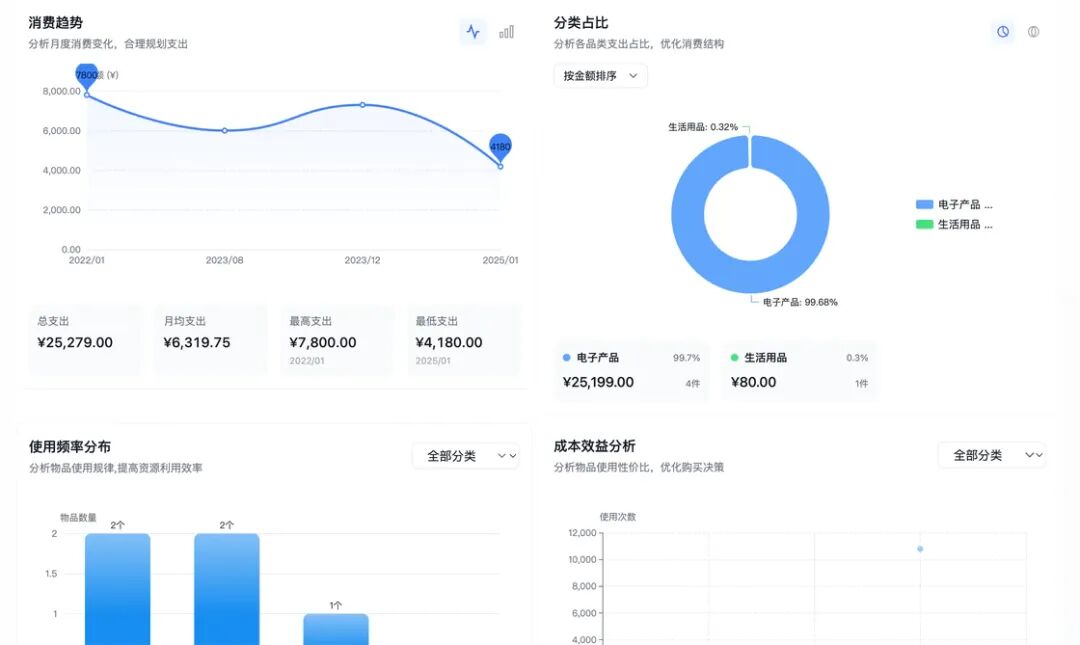Open the 按金额排序 sort dropdown
1080x645 pixels.
coord(601,76)
